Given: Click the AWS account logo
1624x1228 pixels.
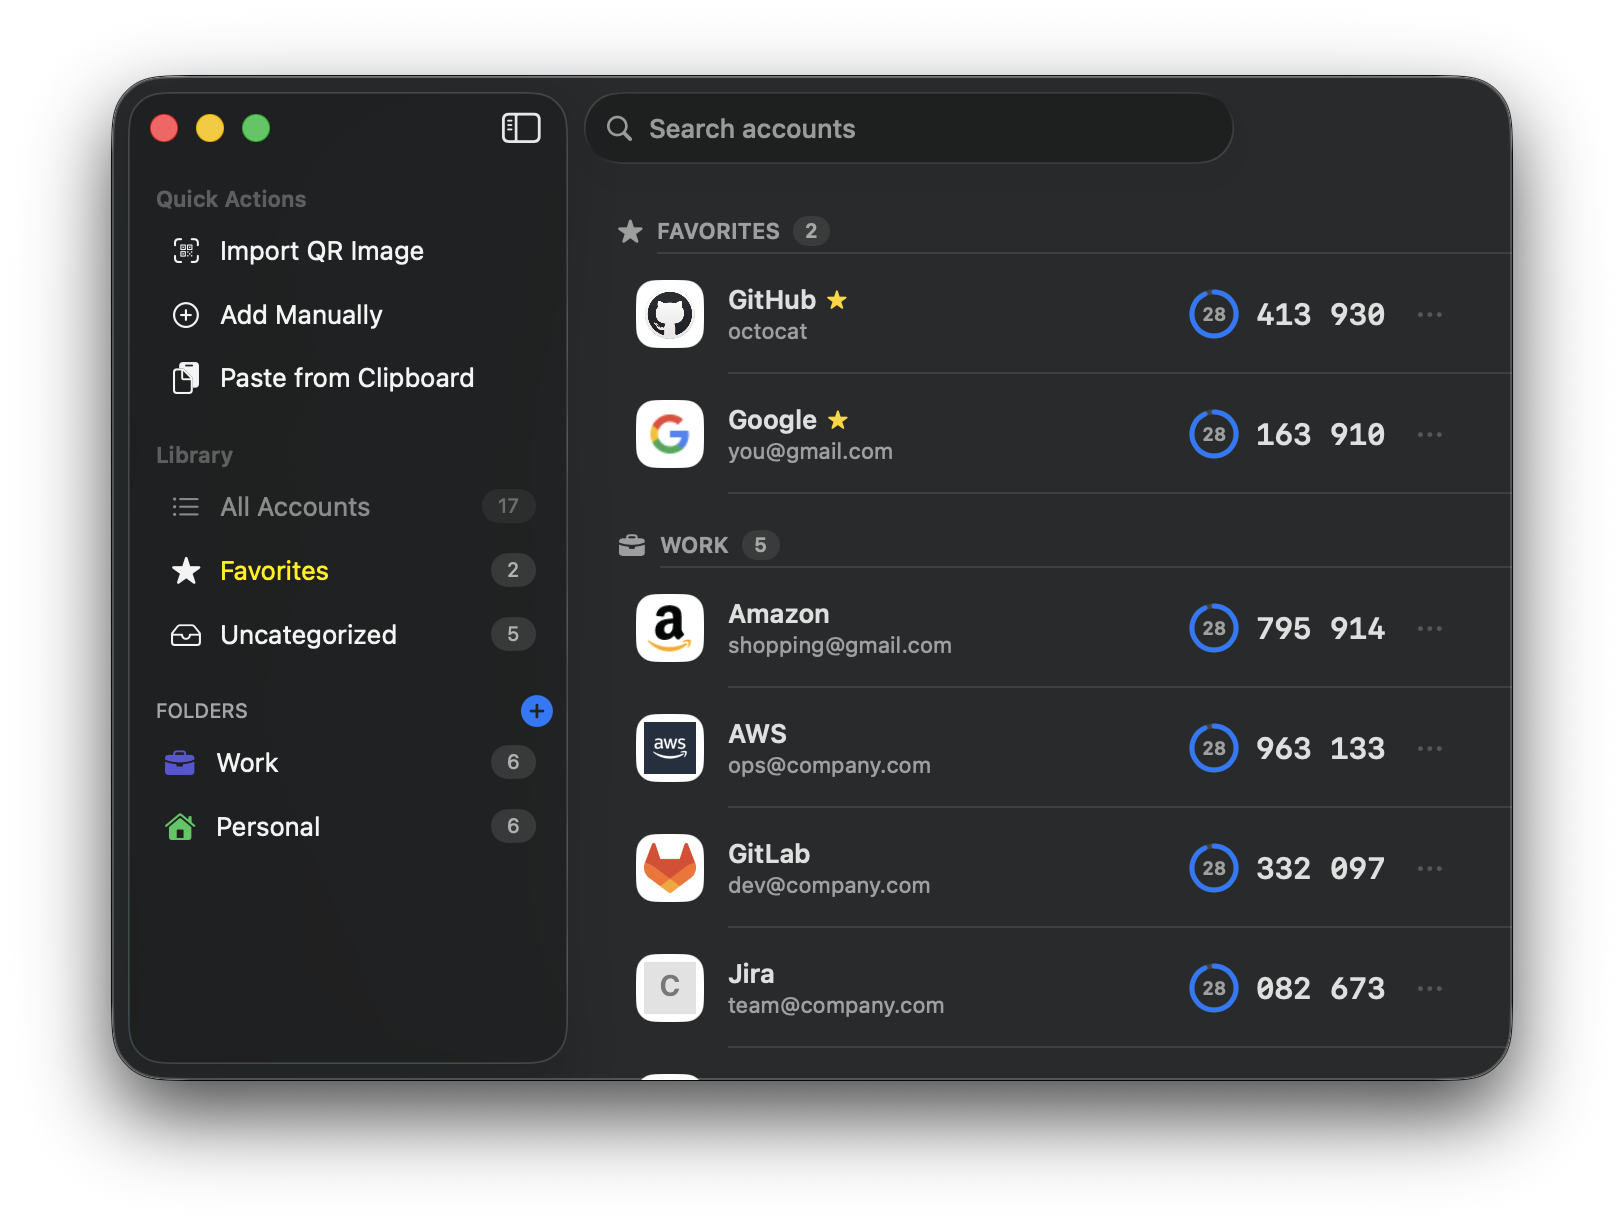Looking at the screenshot, I should (x=670, y=748).
